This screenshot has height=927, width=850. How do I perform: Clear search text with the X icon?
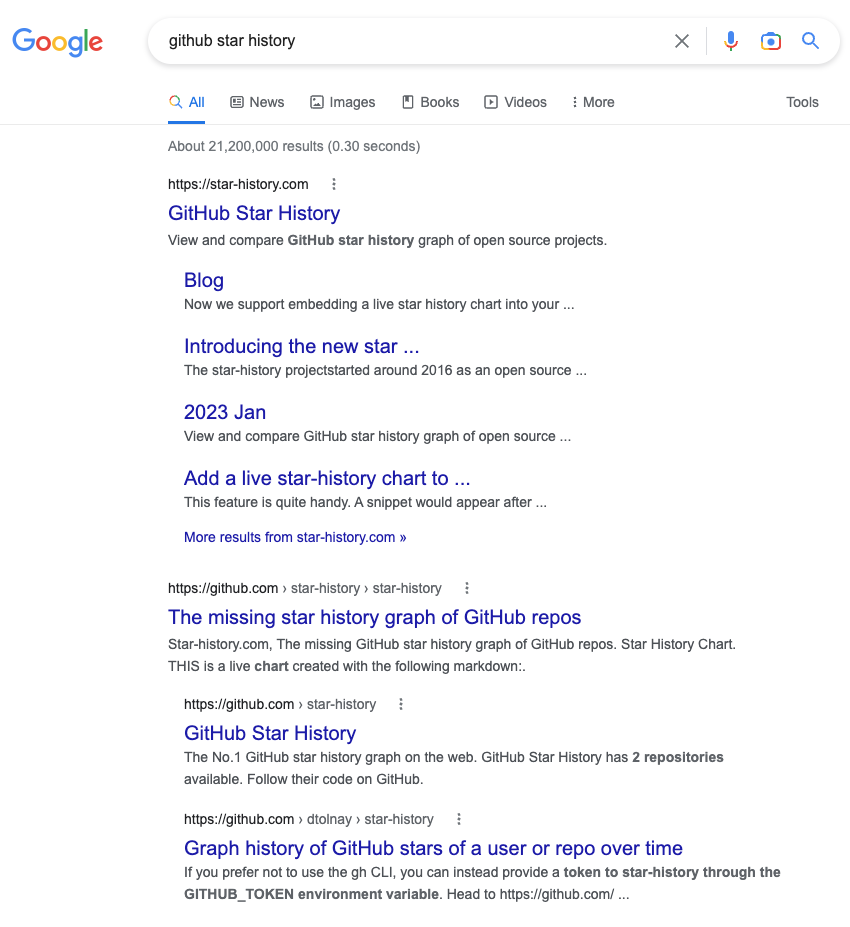(682, 41)
